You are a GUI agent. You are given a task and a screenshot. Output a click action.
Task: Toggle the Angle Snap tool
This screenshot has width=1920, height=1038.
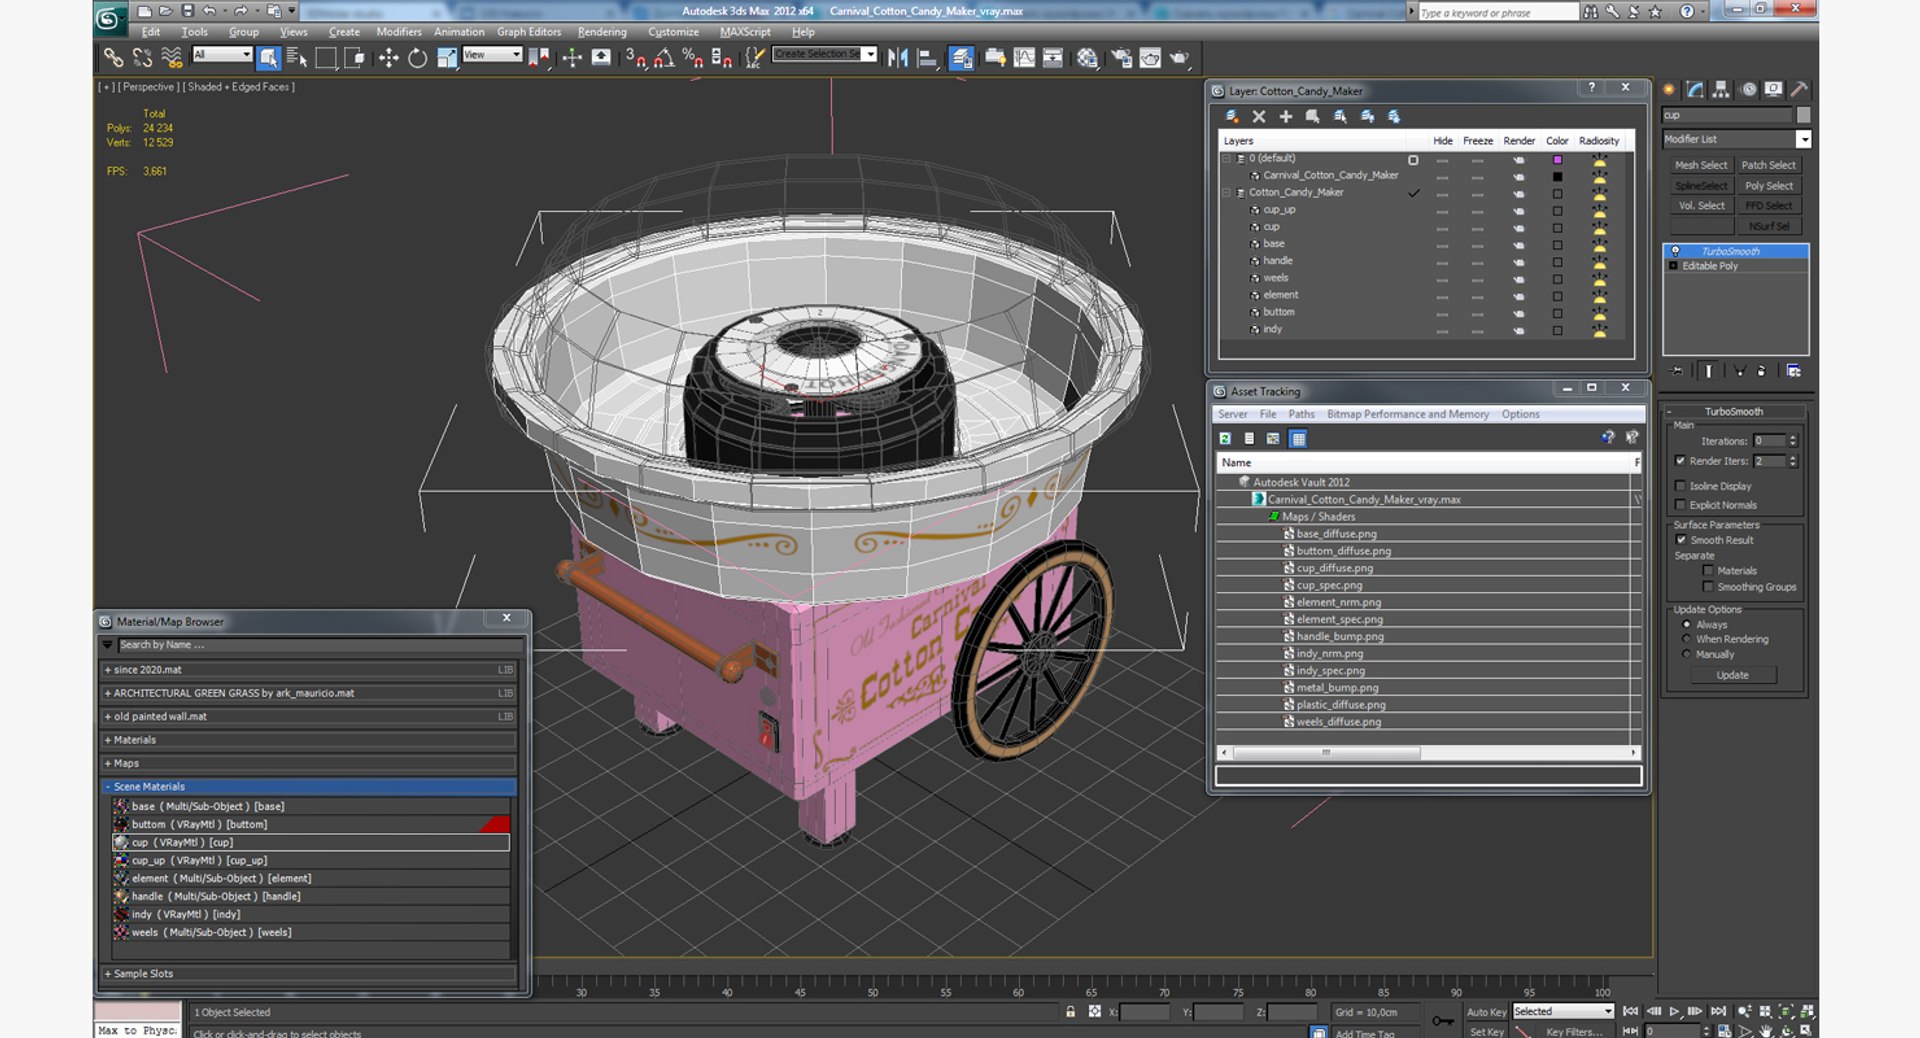[664, 58]
